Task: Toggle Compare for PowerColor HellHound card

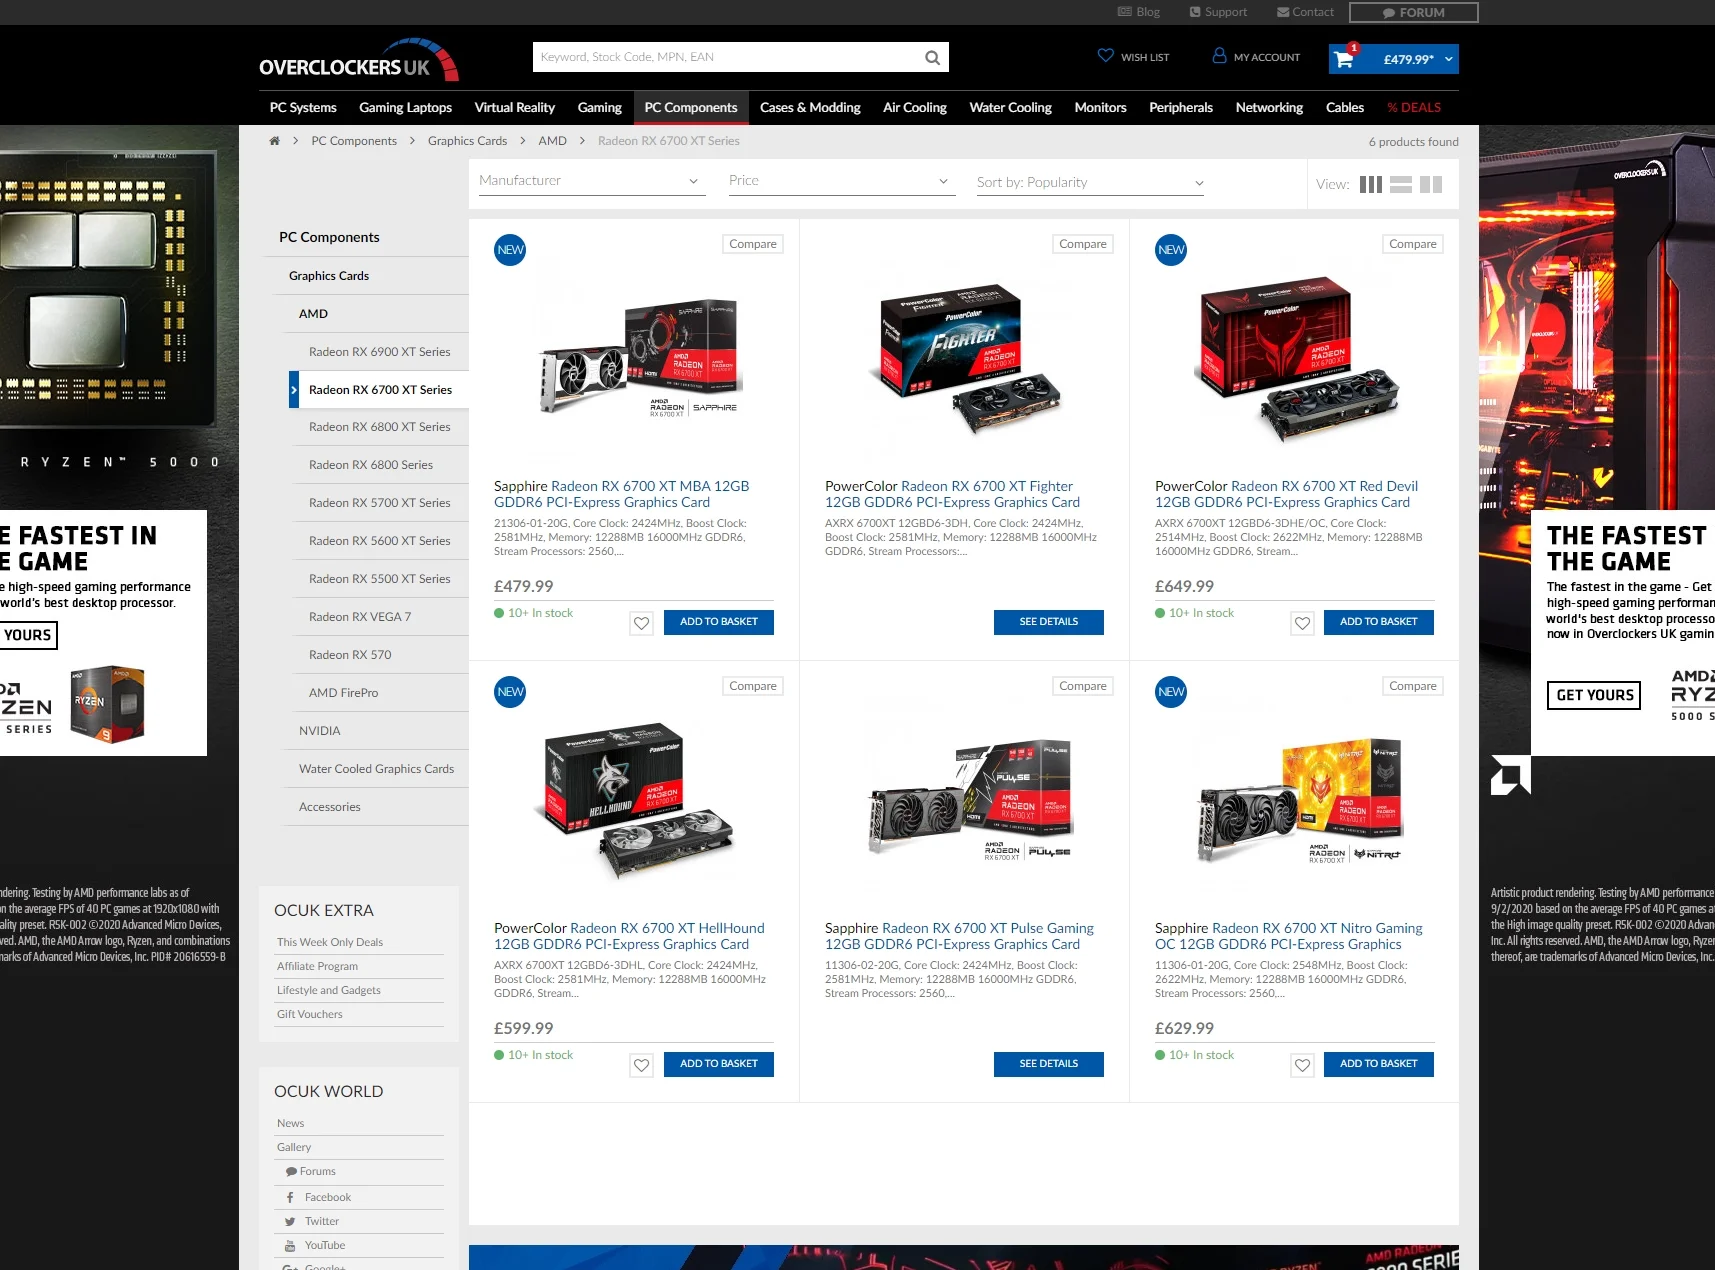Action: click(753, 686)
